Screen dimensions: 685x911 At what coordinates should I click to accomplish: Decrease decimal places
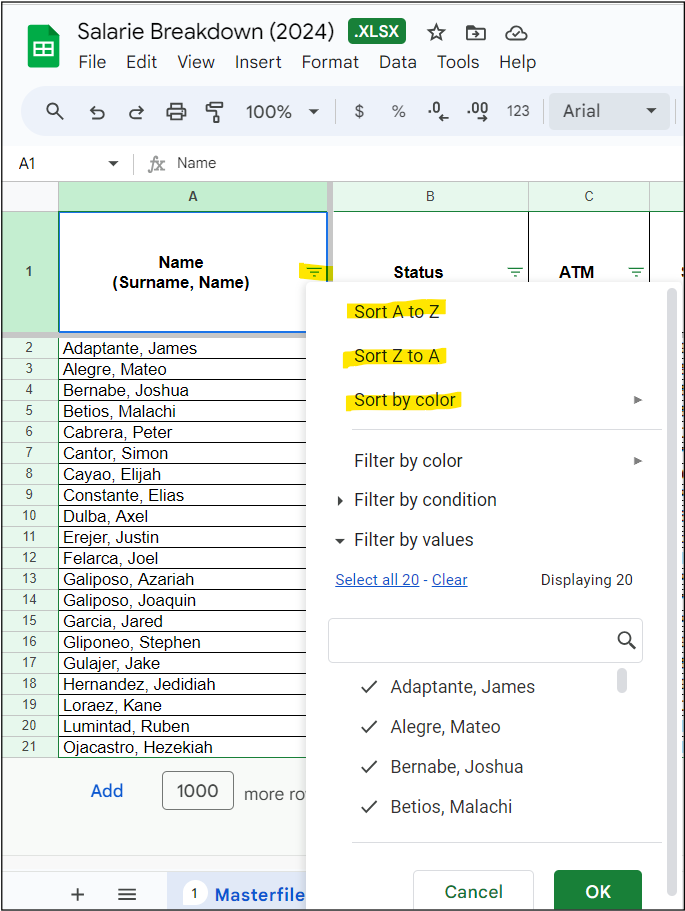(x=437, y=111)
